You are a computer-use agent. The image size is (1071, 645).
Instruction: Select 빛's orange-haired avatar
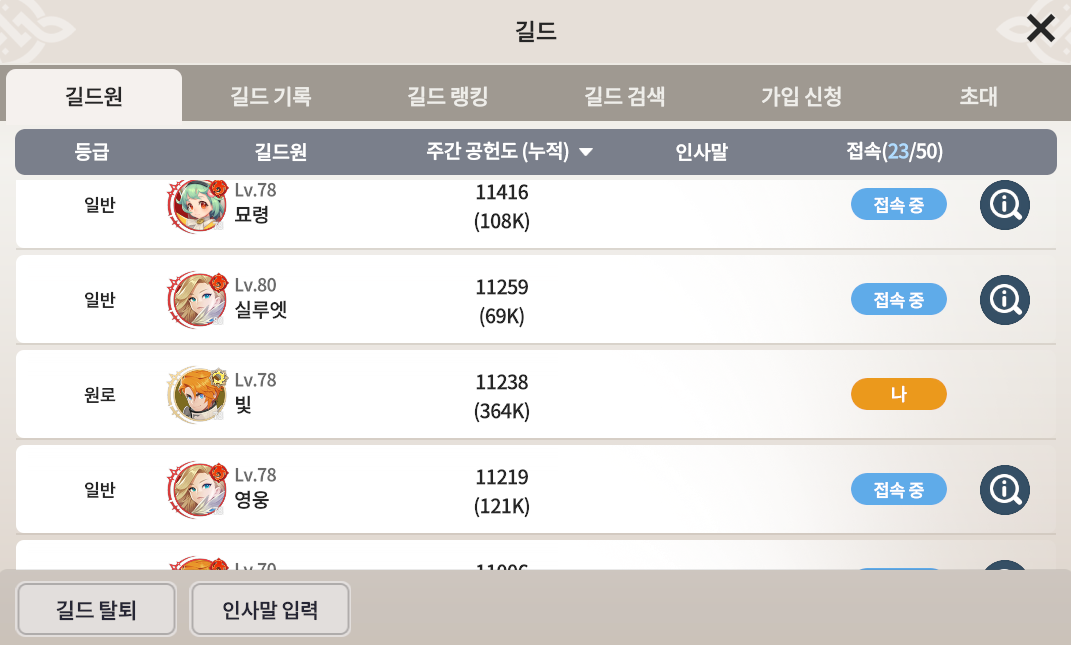(x=193, y=394)
